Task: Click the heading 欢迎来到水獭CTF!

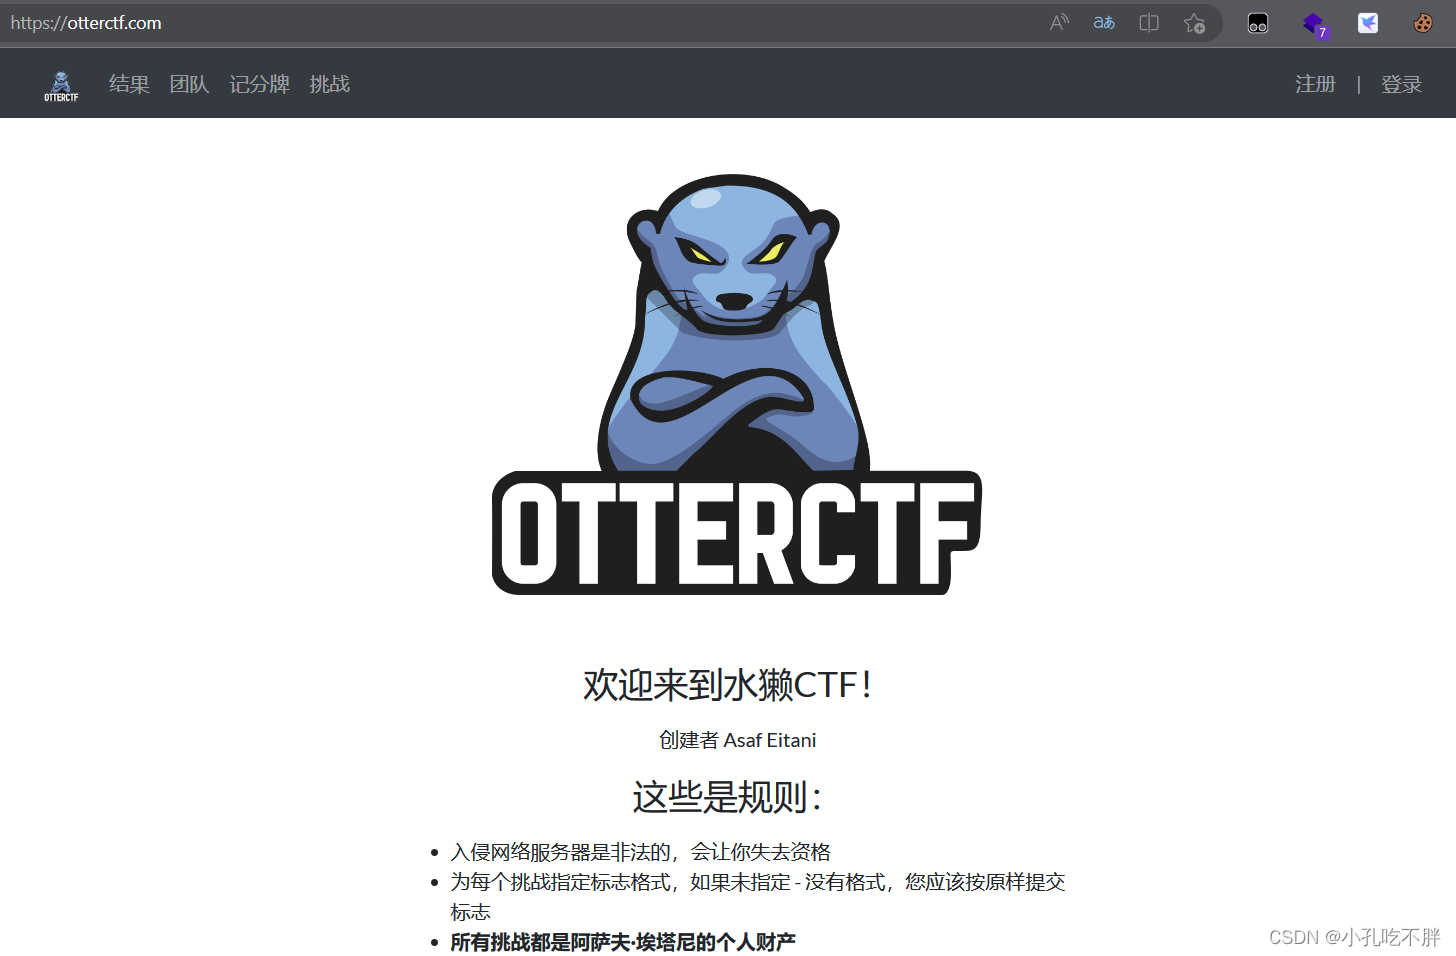Action: [x=727, y=685]
